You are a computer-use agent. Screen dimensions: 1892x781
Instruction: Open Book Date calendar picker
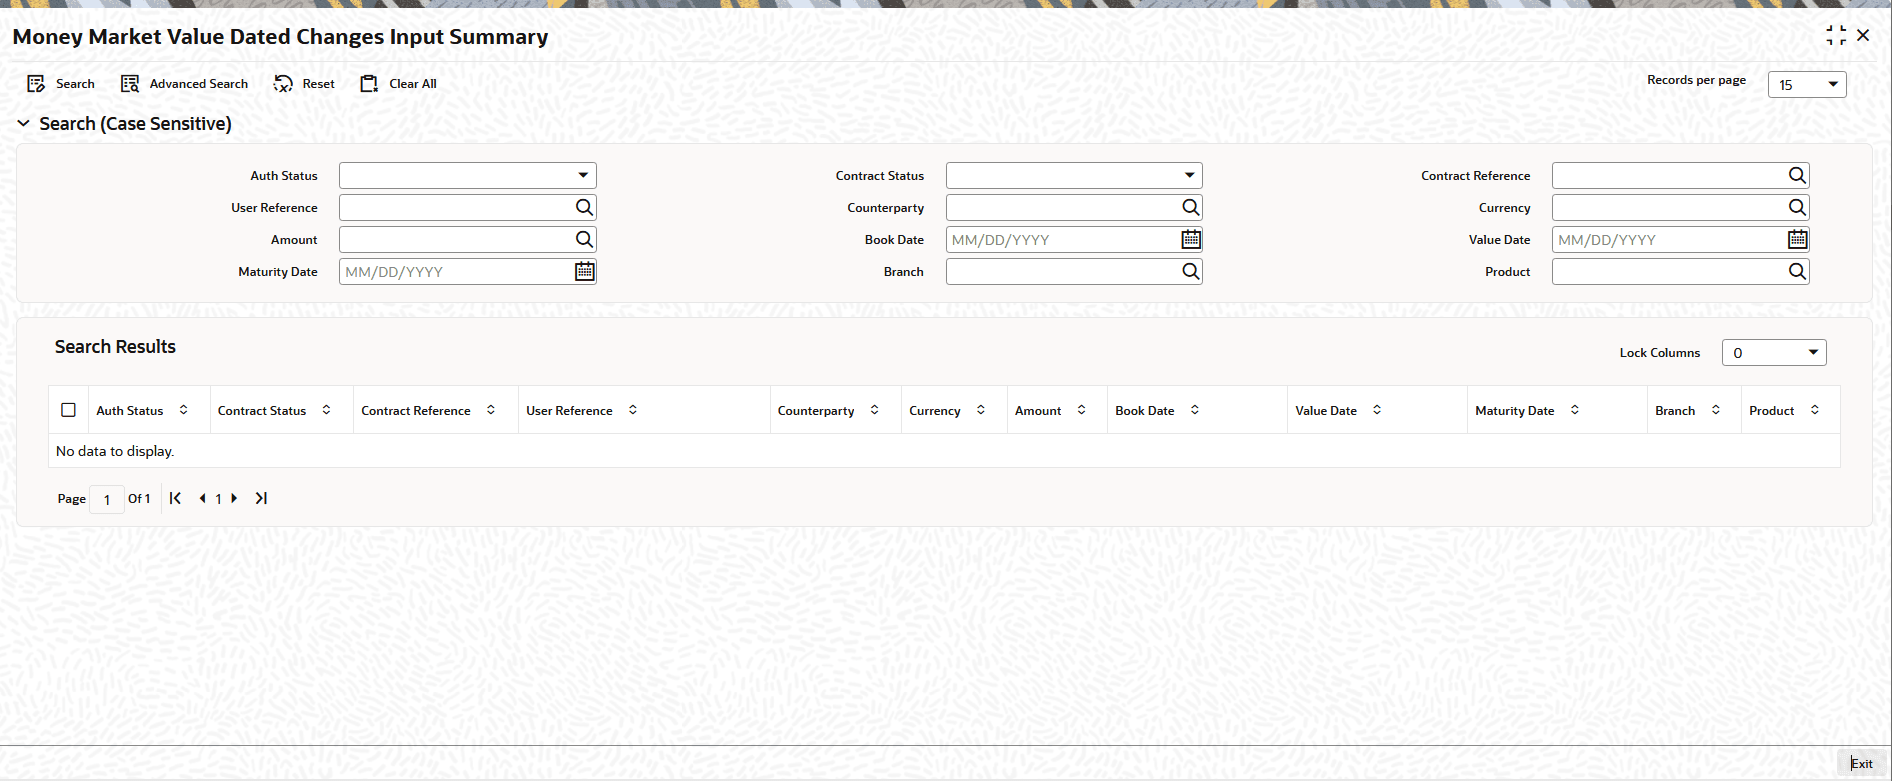[1190, 240]
